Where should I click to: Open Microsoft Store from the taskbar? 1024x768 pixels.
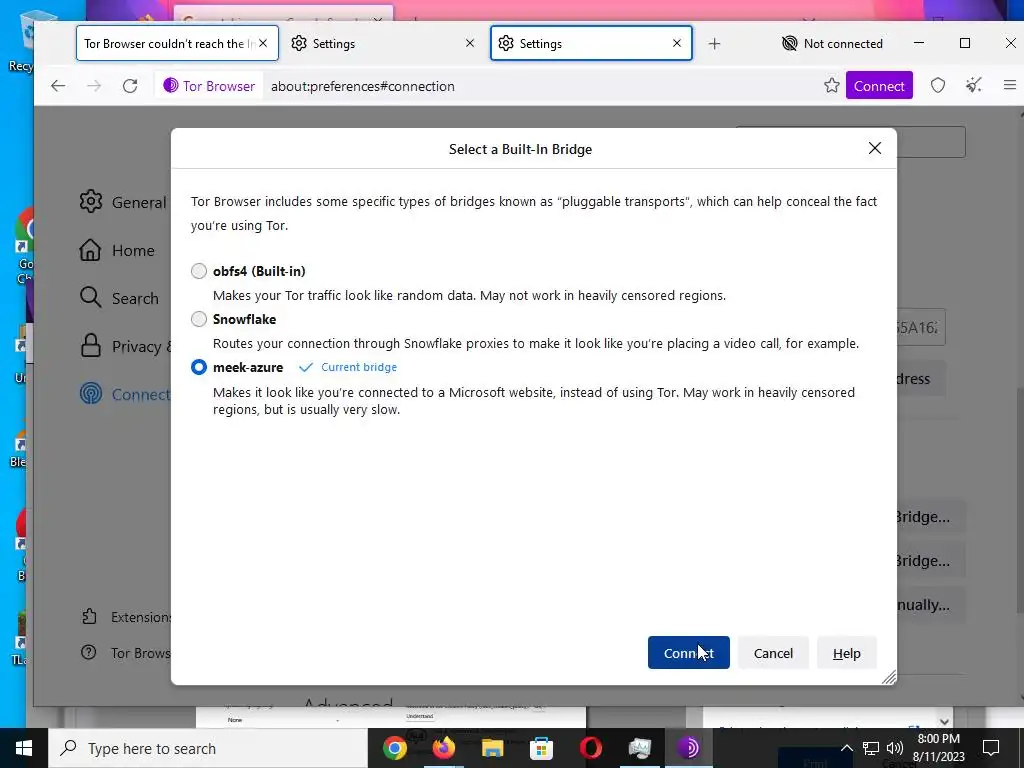pos(541,748)
